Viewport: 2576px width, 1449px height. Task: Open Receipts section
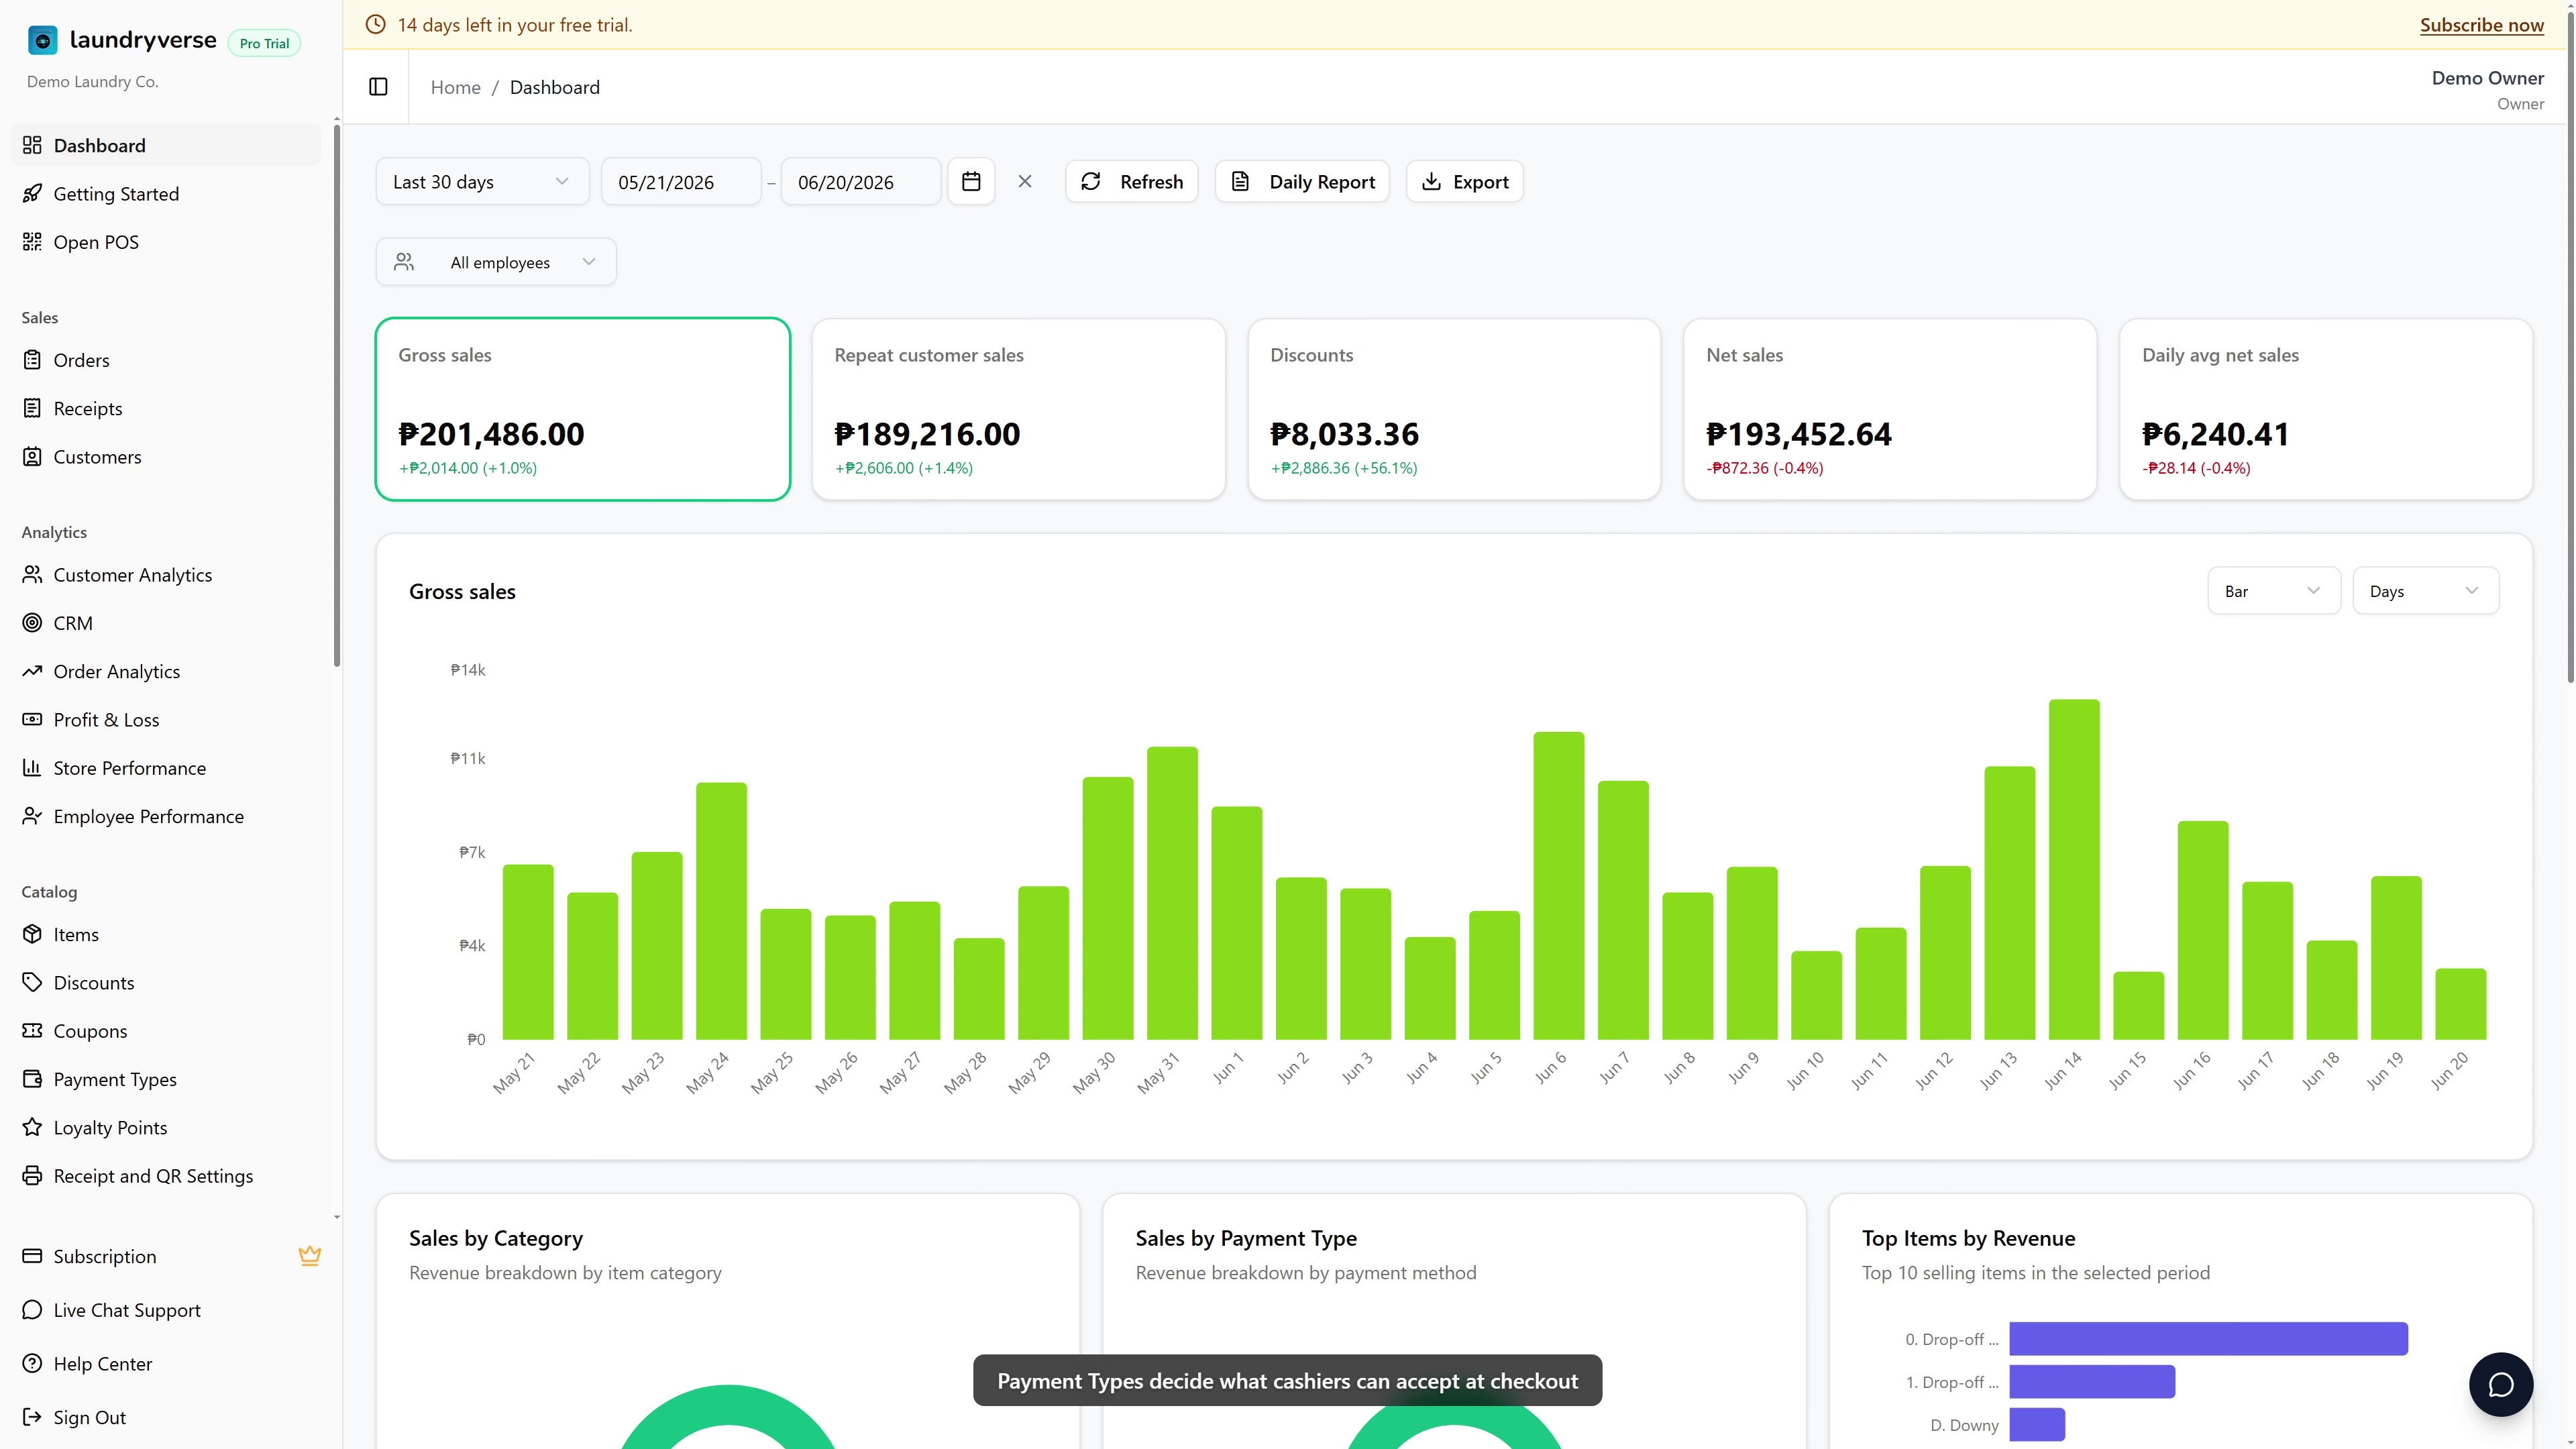click(x=166, y=408)
